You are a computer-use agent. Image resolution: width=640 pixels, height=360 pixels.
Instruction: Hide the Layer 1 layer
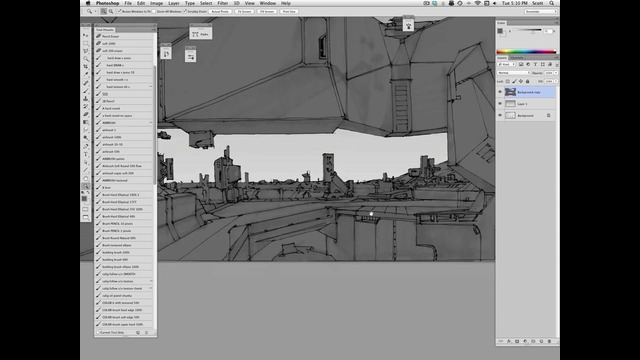pos(500,104)
